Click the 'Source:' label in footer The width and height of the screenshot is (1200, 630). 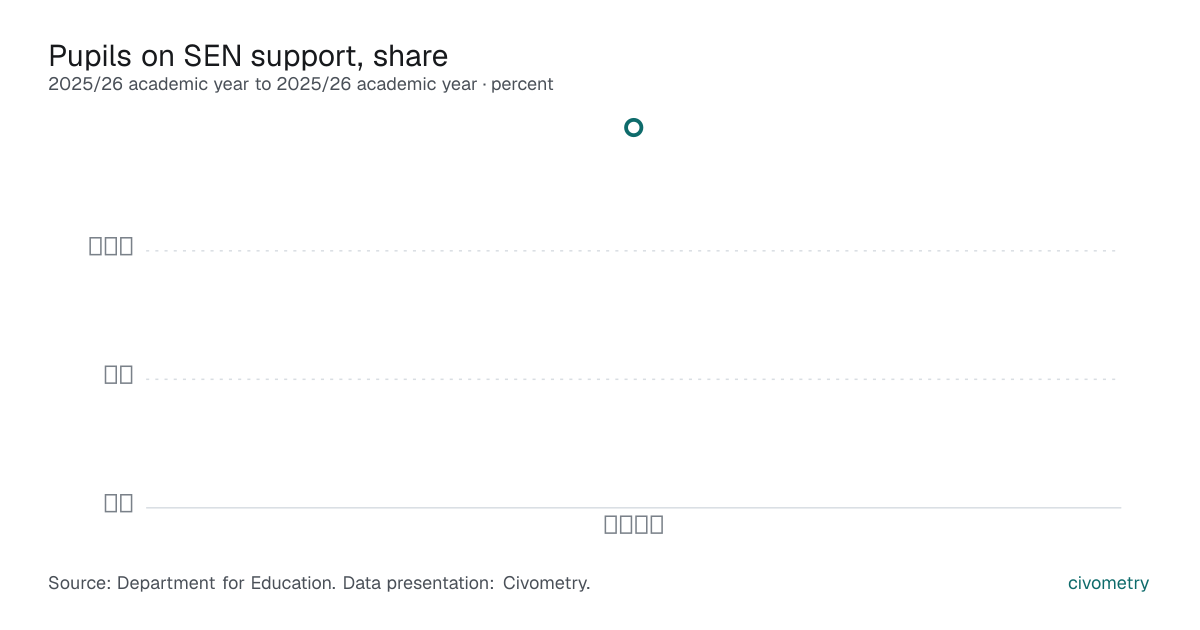[80, 583]
